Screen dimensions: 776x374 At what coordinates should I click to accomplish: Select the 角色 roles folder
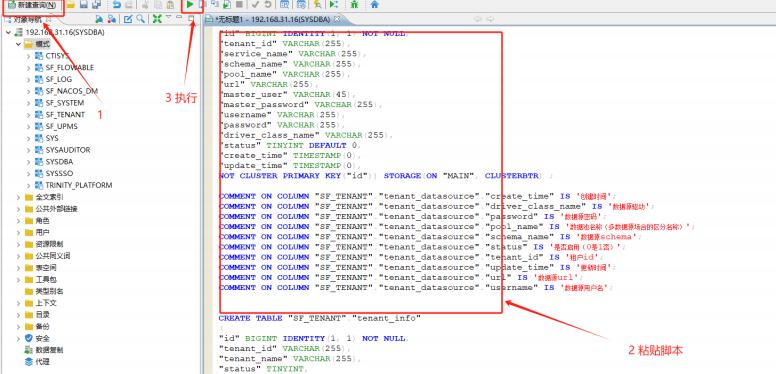click(42, 221)
